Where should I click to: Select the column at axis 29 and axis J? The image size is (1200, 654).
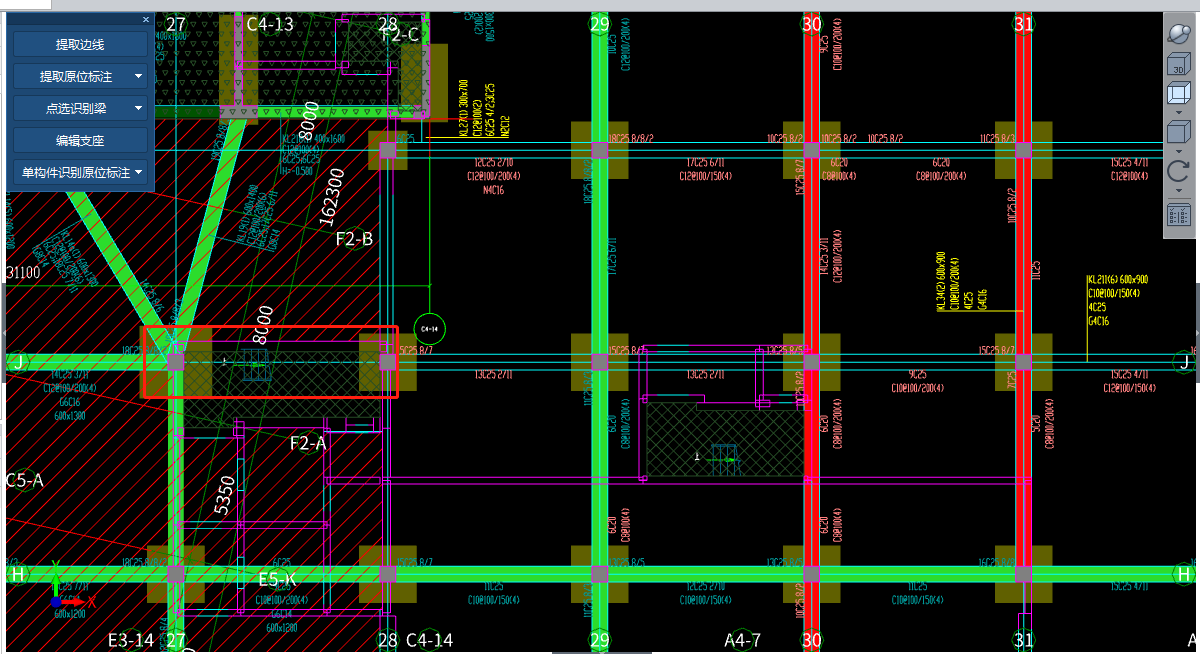pos(600,362)
